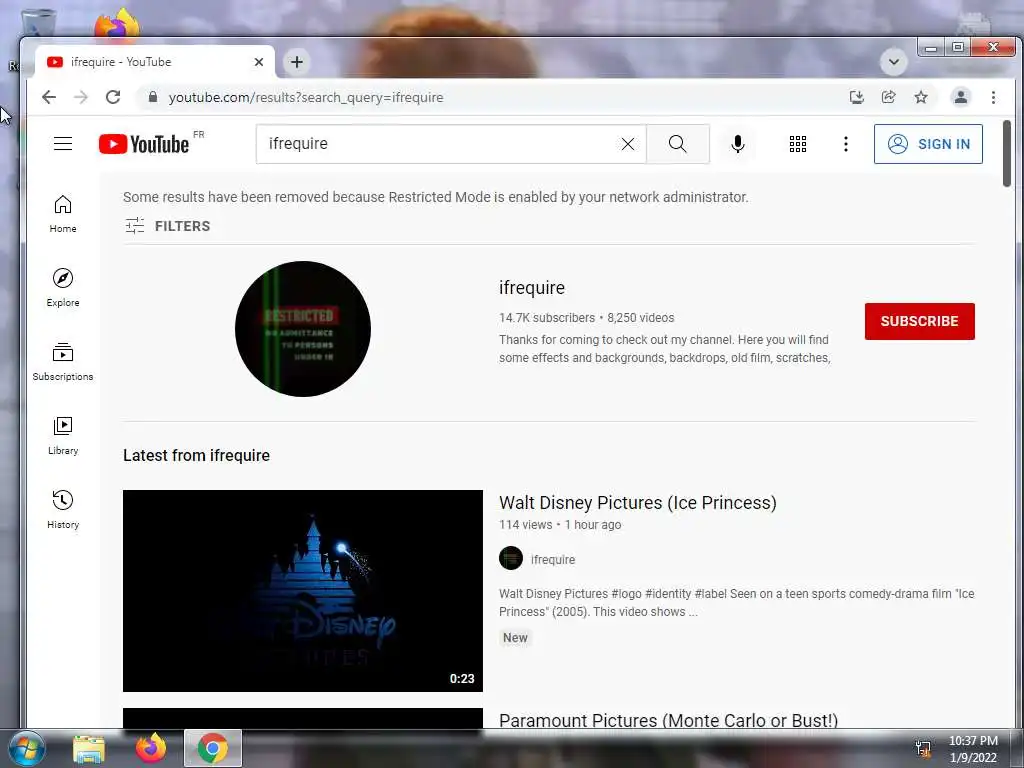Click the install app icon in address bar
The image size is (1024, 768).
pos(856,97)
